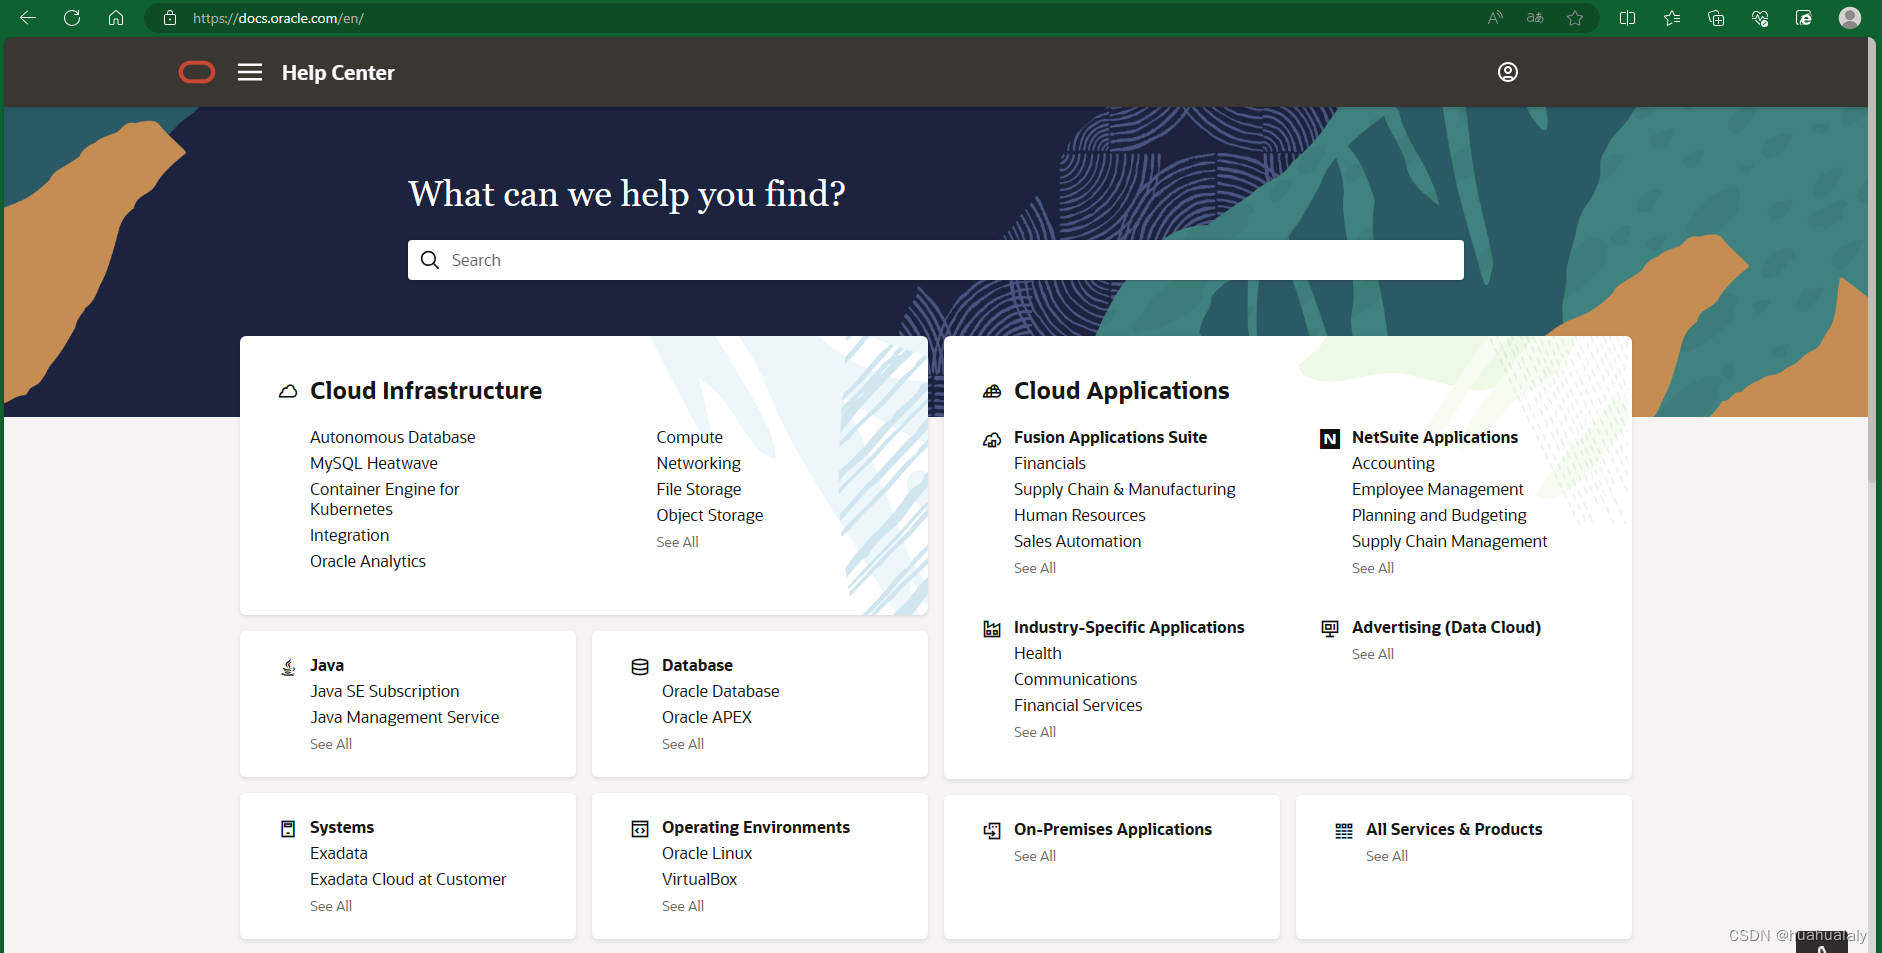The height and width of the screenshot is (953, 1882).
Task: Click the Systems server icon
Action: 288,829
